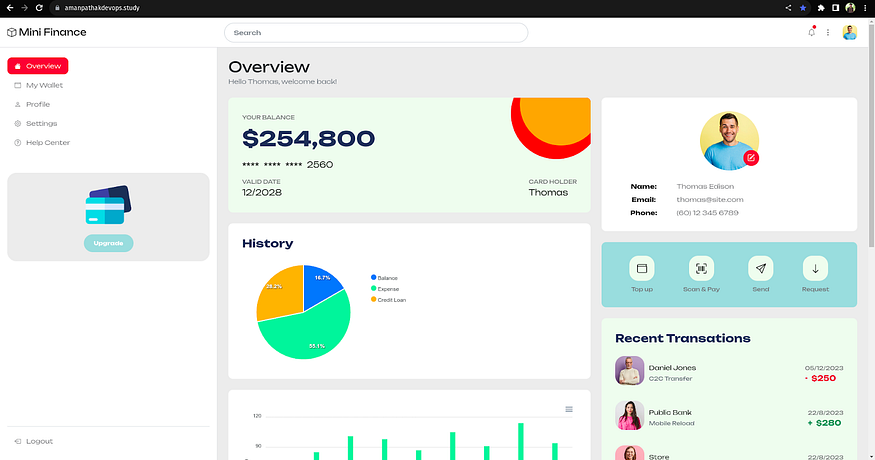Click the $254,800 balance amount
The height and width of the screenshot is (460, 875).
(308, 138)
